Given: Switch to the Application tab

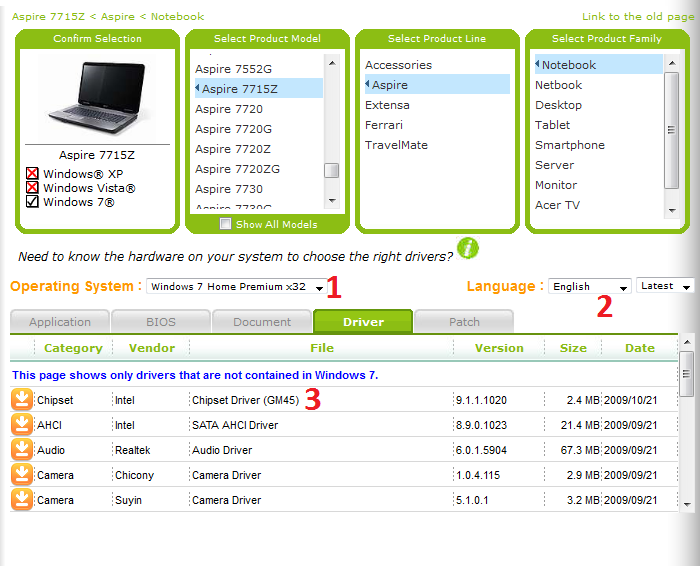Looking at the screenshot, I should click(60, 322).
